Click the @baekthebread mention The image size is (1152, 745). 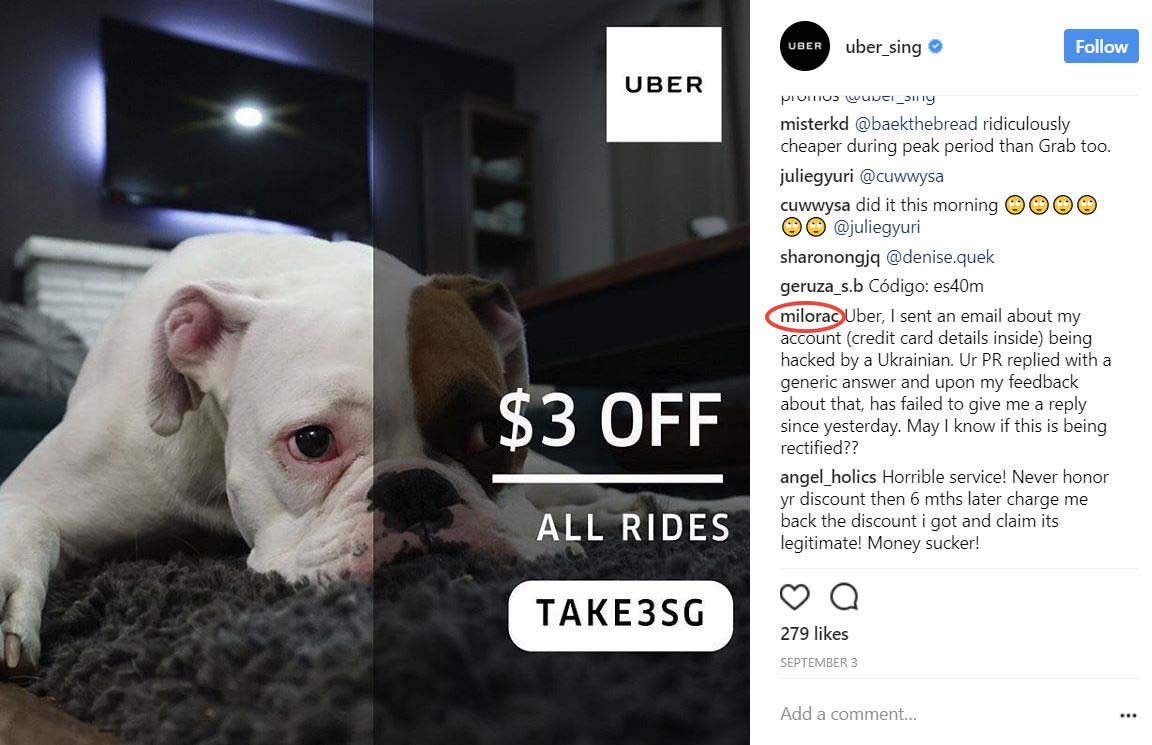pos(916,123)
